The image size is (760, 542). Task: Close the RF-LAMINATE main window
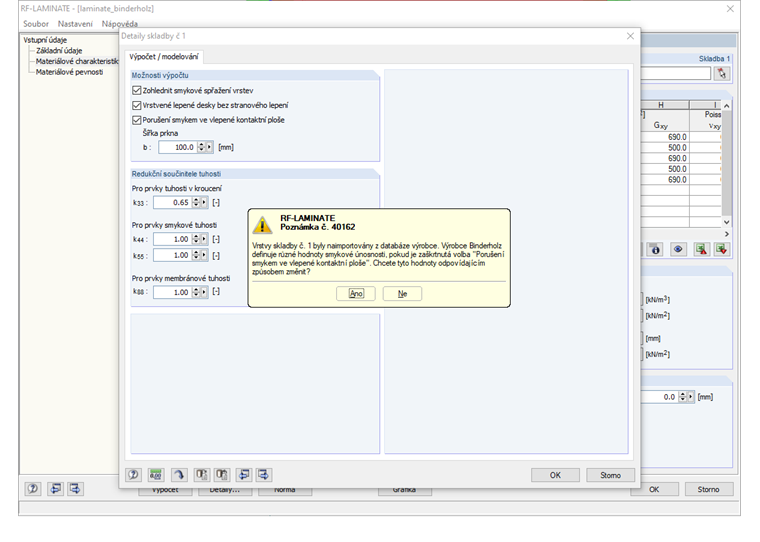pyautogui.click(x=730, y=9)
